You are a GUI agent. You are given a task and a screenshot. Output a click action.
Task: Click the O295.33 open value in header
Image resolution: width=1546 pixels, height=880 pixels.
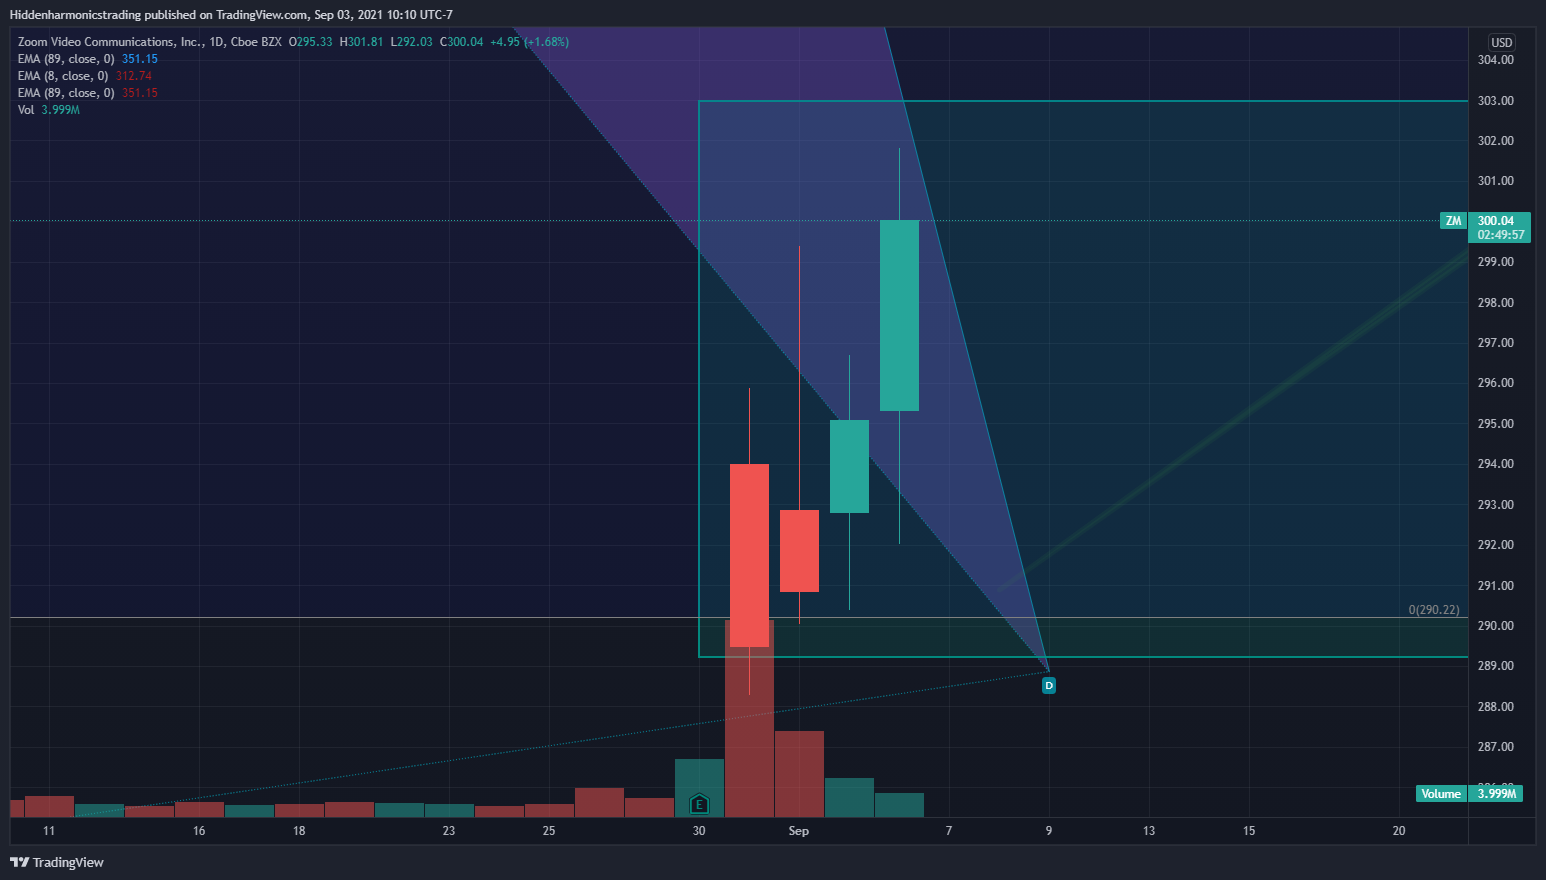[310, 42]
